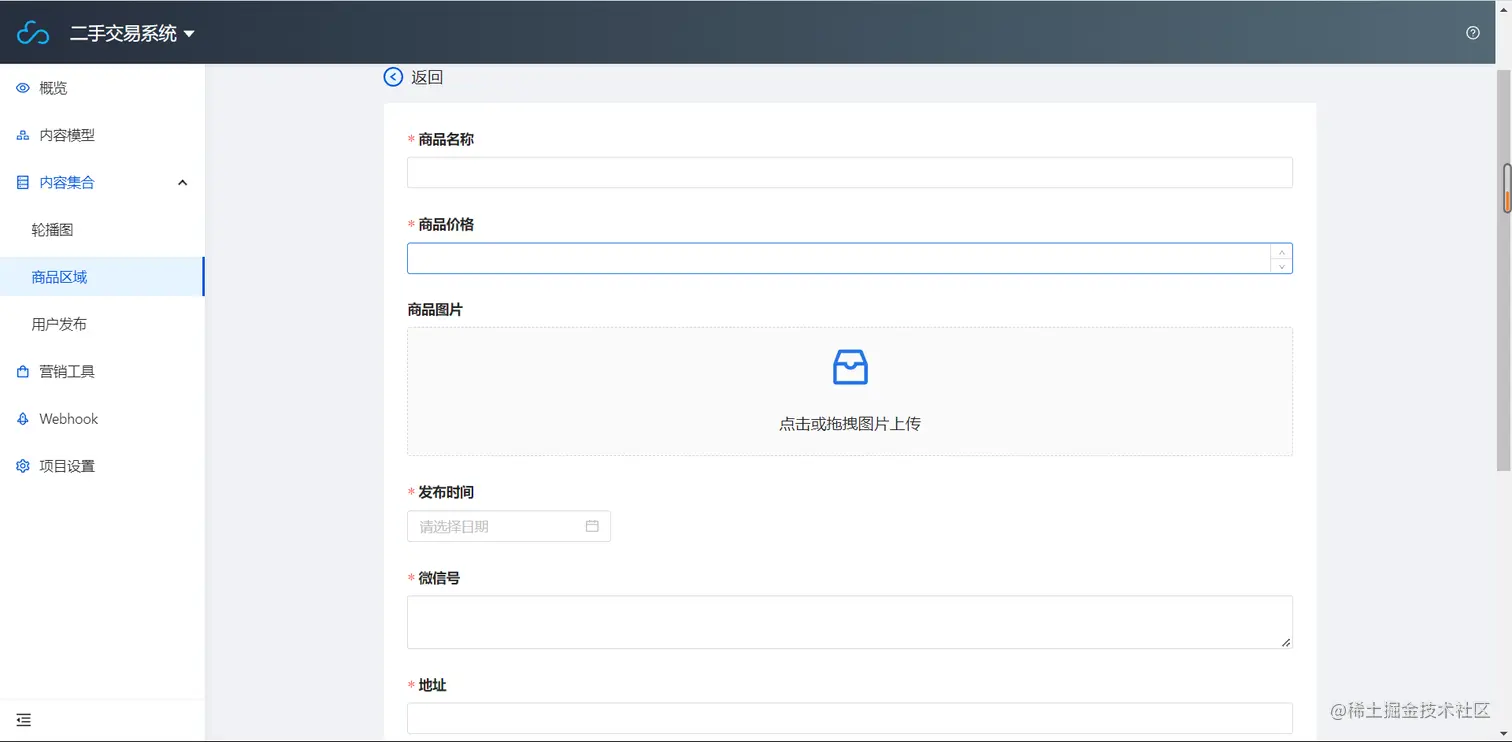Click the 概览 eye icon

23,88
